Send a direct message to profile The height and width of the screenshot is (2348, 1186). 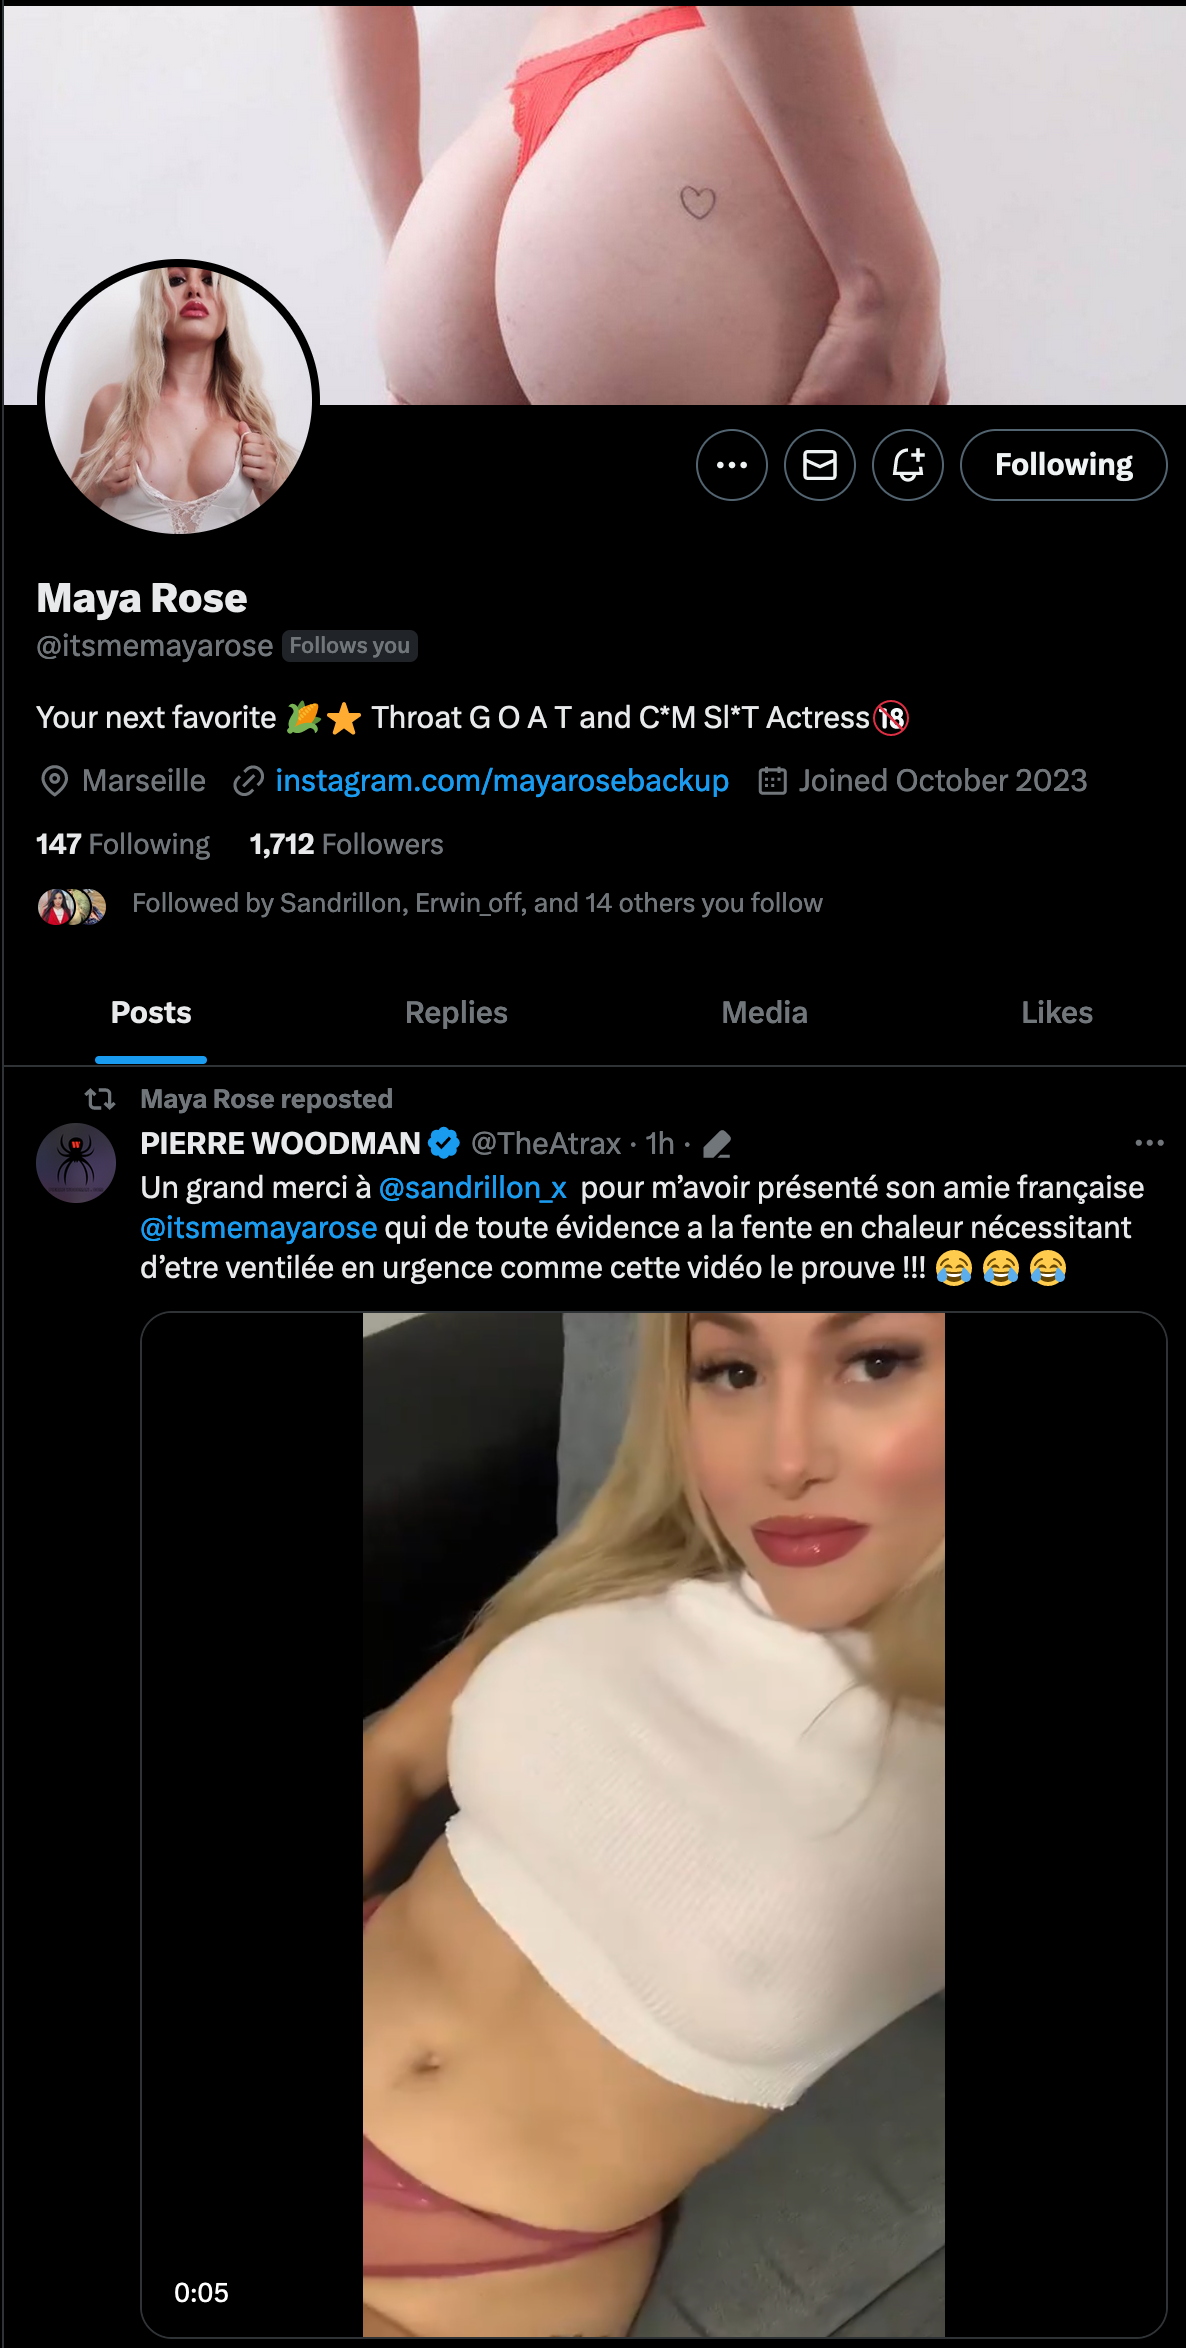click(820, 465)
